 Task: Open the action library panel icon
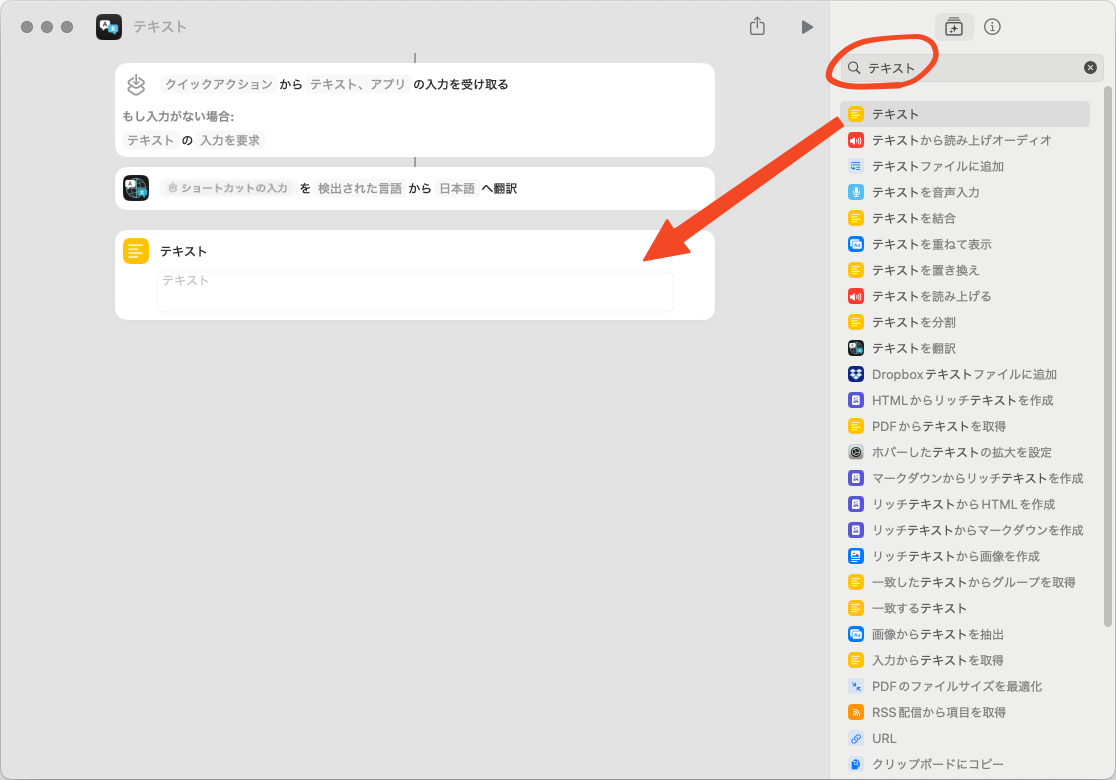click(x=954, y=27)
